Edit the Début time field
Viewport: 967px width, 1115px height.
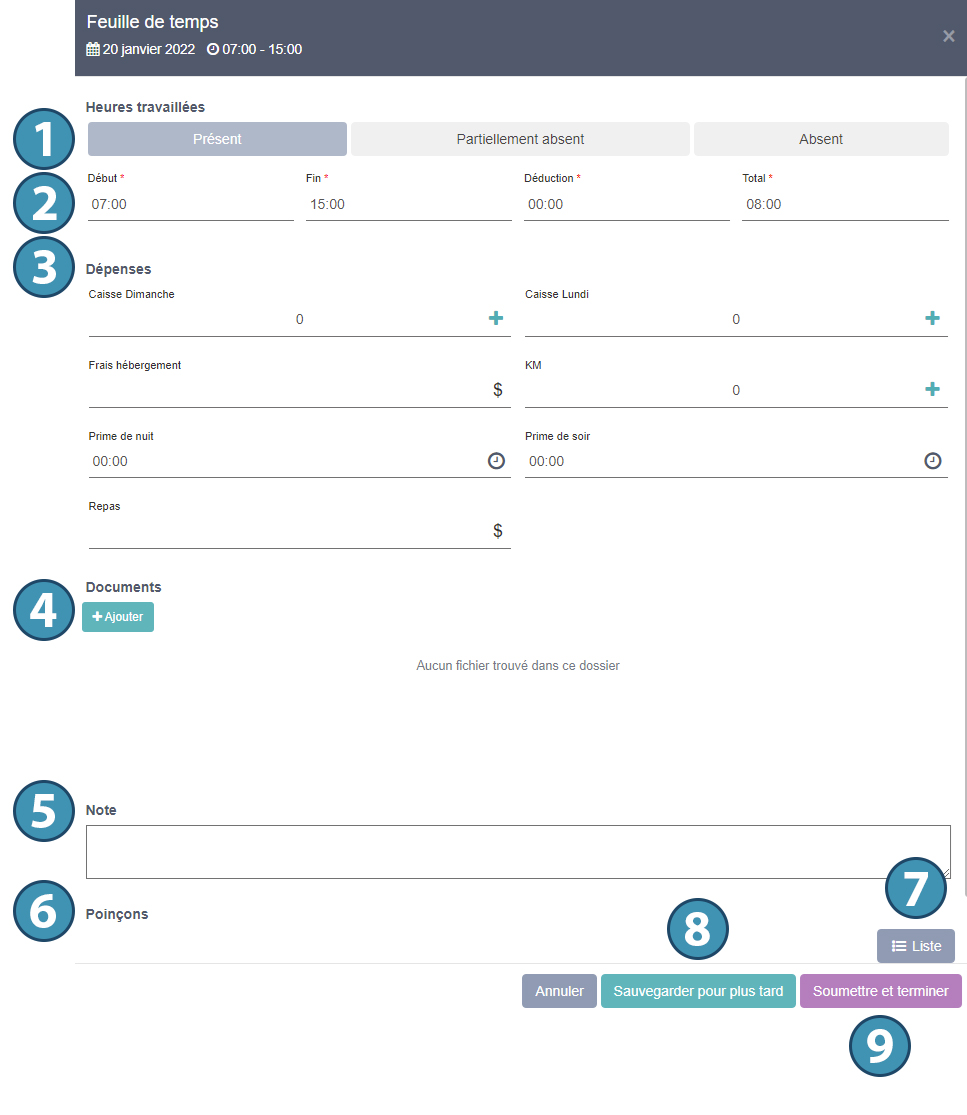190,204
